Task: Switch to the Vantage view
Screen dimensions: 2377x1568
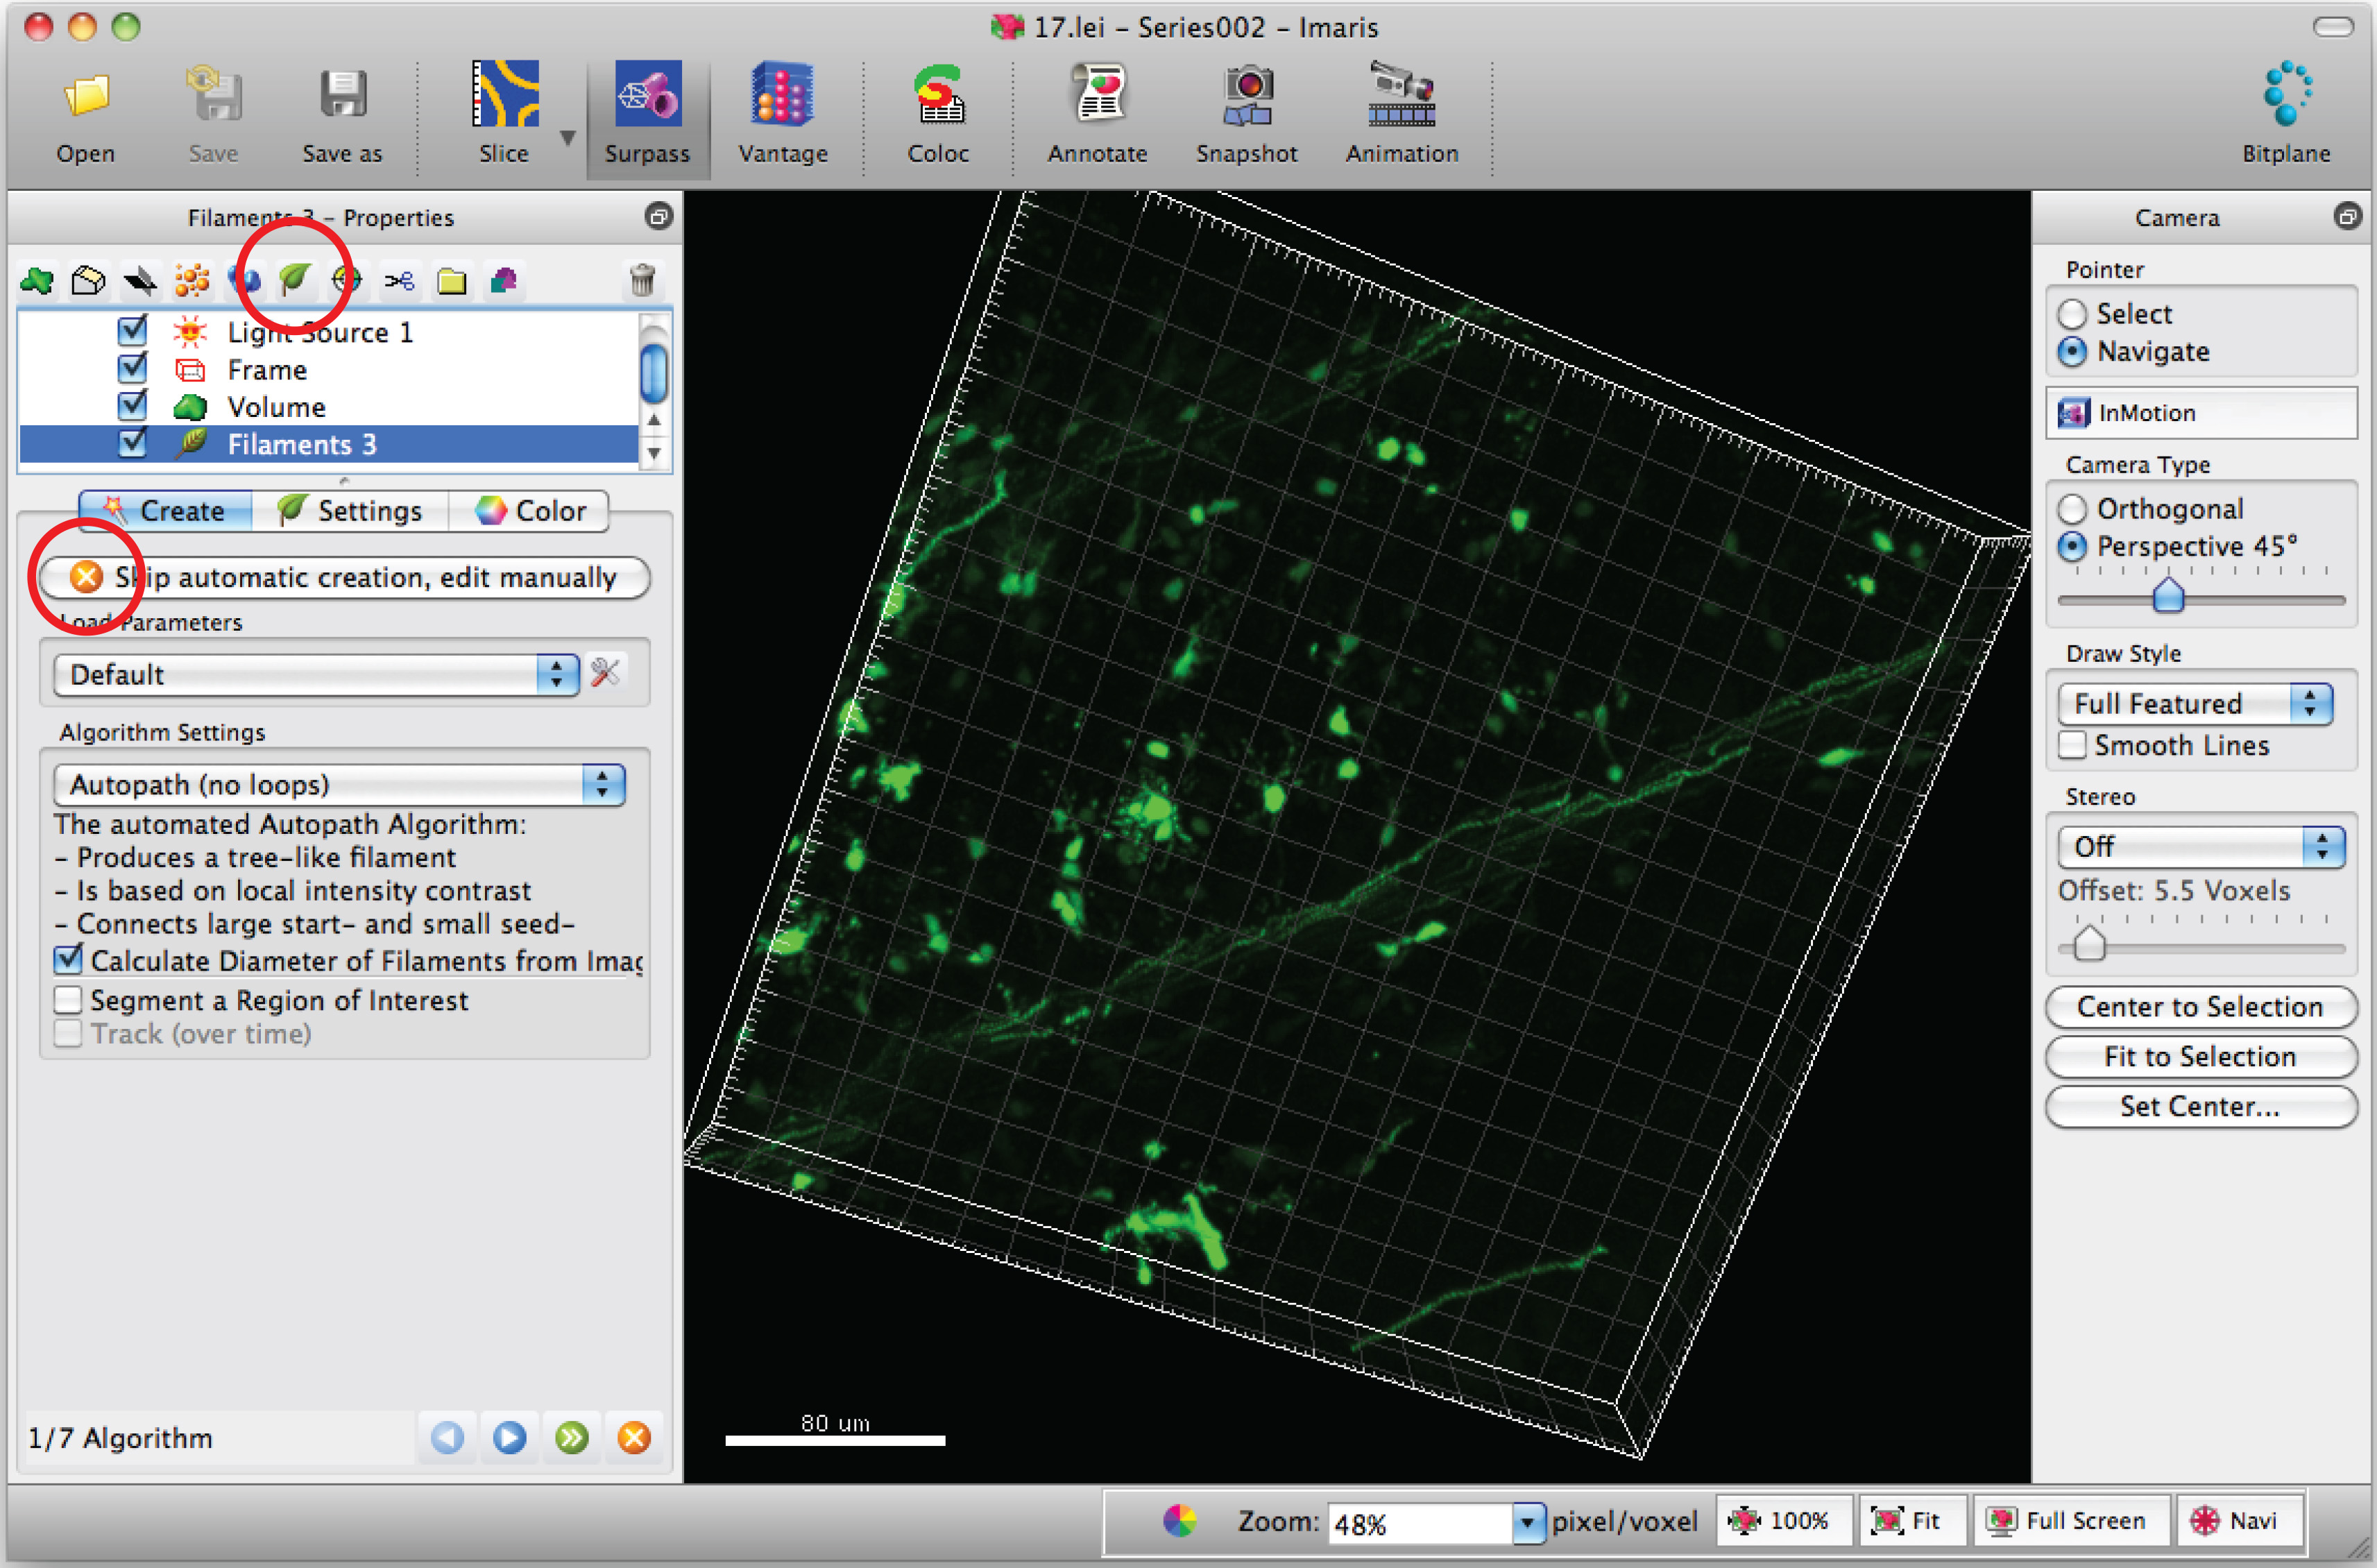Action: [782, 96]
